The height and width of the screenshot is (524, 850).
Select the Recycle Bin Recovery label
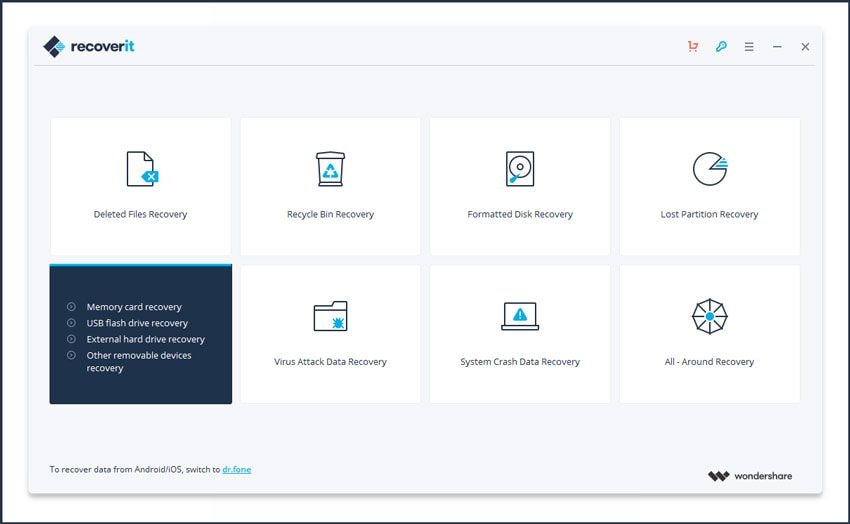coord(330,214)
